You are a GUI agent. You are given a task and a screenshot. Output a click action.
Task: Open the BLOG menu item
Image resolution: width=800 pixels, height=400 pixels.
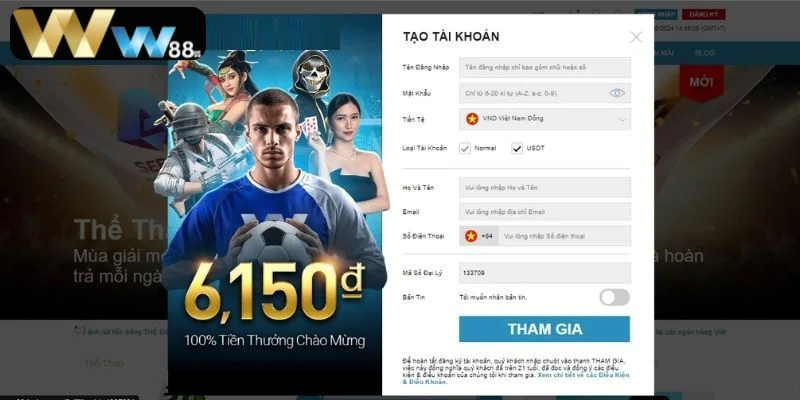click(705, 53)
